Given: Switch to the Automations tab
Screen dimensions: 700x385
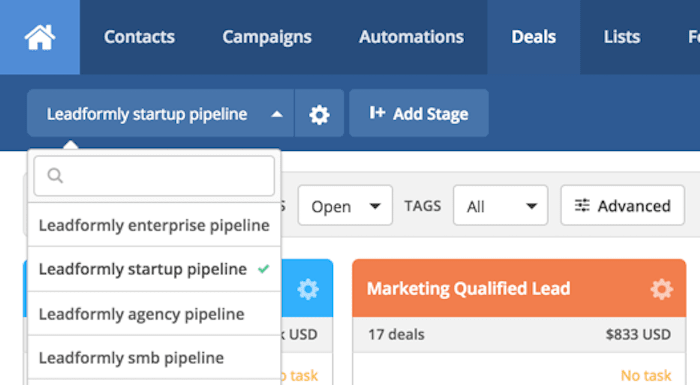Looking at the screenshot, I should coord(411,37).
